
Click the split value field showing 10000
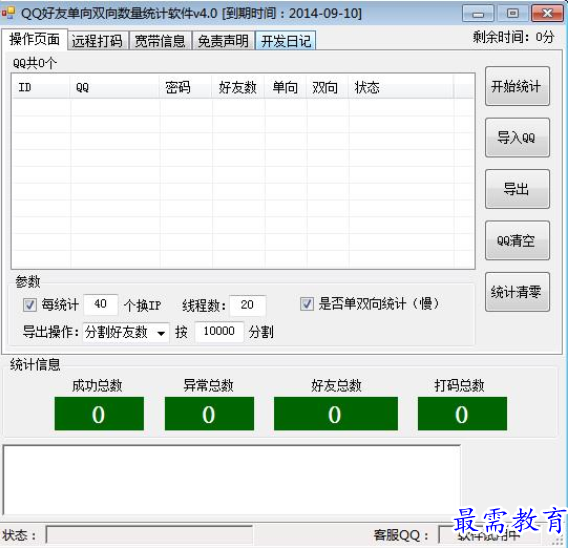click(219, 332)
